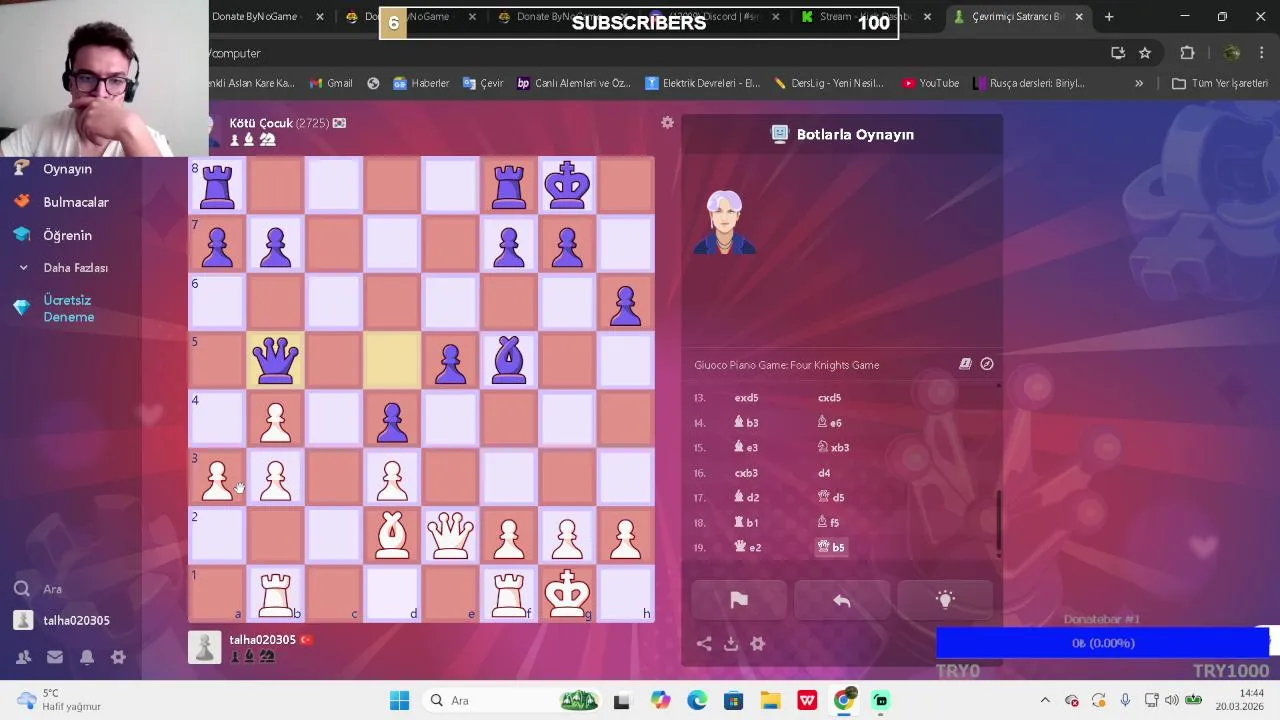This screenshot has height=720, width=1280.
Task: Open browser extensions puzzle icon
Action: pyautogui.click(x=1187, y=53)
